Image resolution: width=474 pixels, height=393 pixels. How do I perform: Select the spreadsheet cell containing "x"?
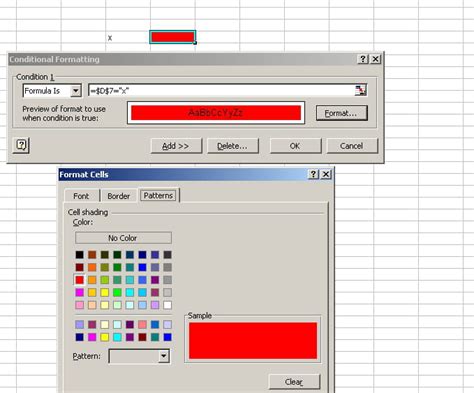[x=128, y=38]
